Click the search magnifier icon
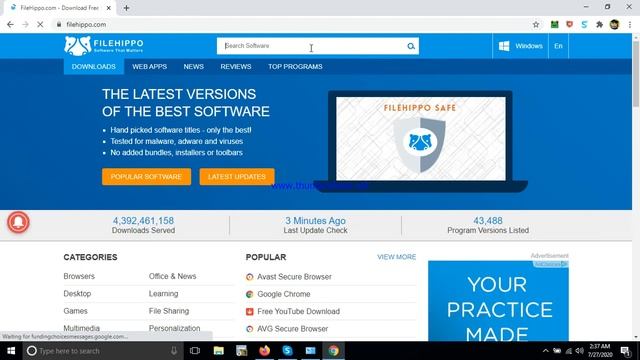The height and width of the screenshot is (360, 640). [x=411, y=46]
